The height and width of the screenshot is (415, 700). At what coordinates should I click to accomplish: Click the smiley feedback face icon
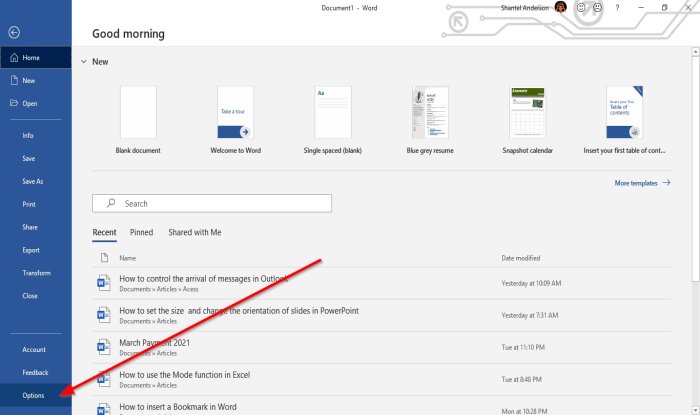(581, 8)
